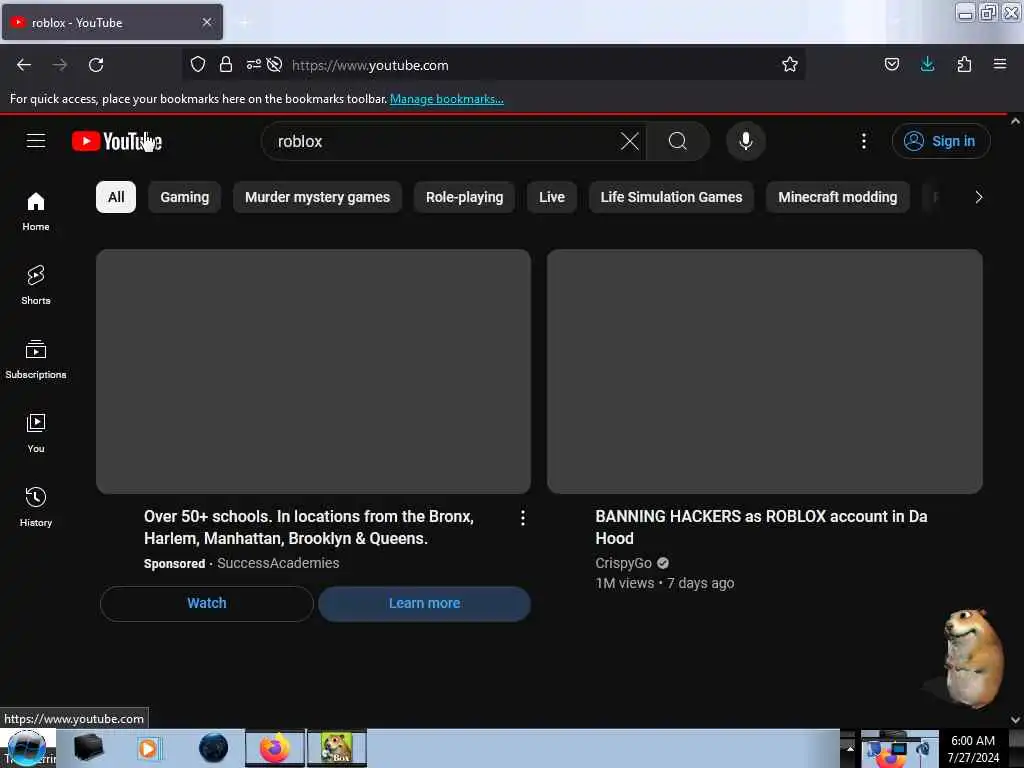The height and width of the screenshot is (768, 1024).
Task: Open BANNING HACKERS as ROBLOX title
Action: point(761,527)
